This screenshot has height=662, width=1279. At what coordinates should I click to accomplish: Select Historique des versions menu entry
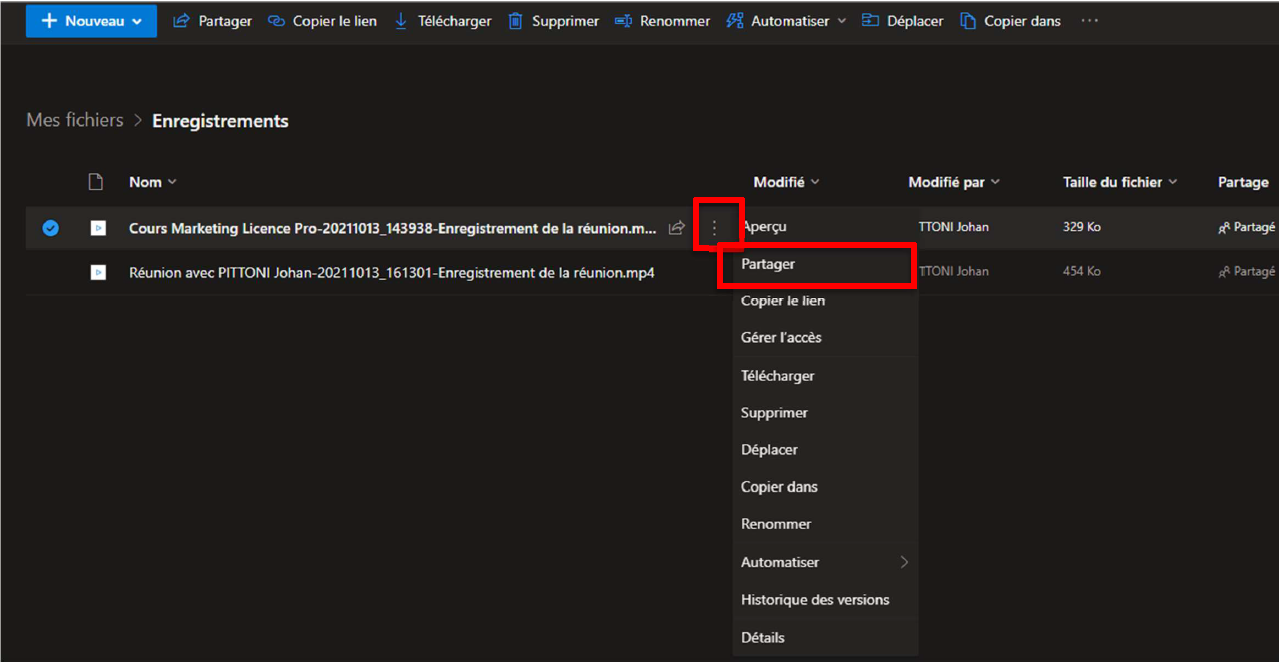tap(814, 600)
